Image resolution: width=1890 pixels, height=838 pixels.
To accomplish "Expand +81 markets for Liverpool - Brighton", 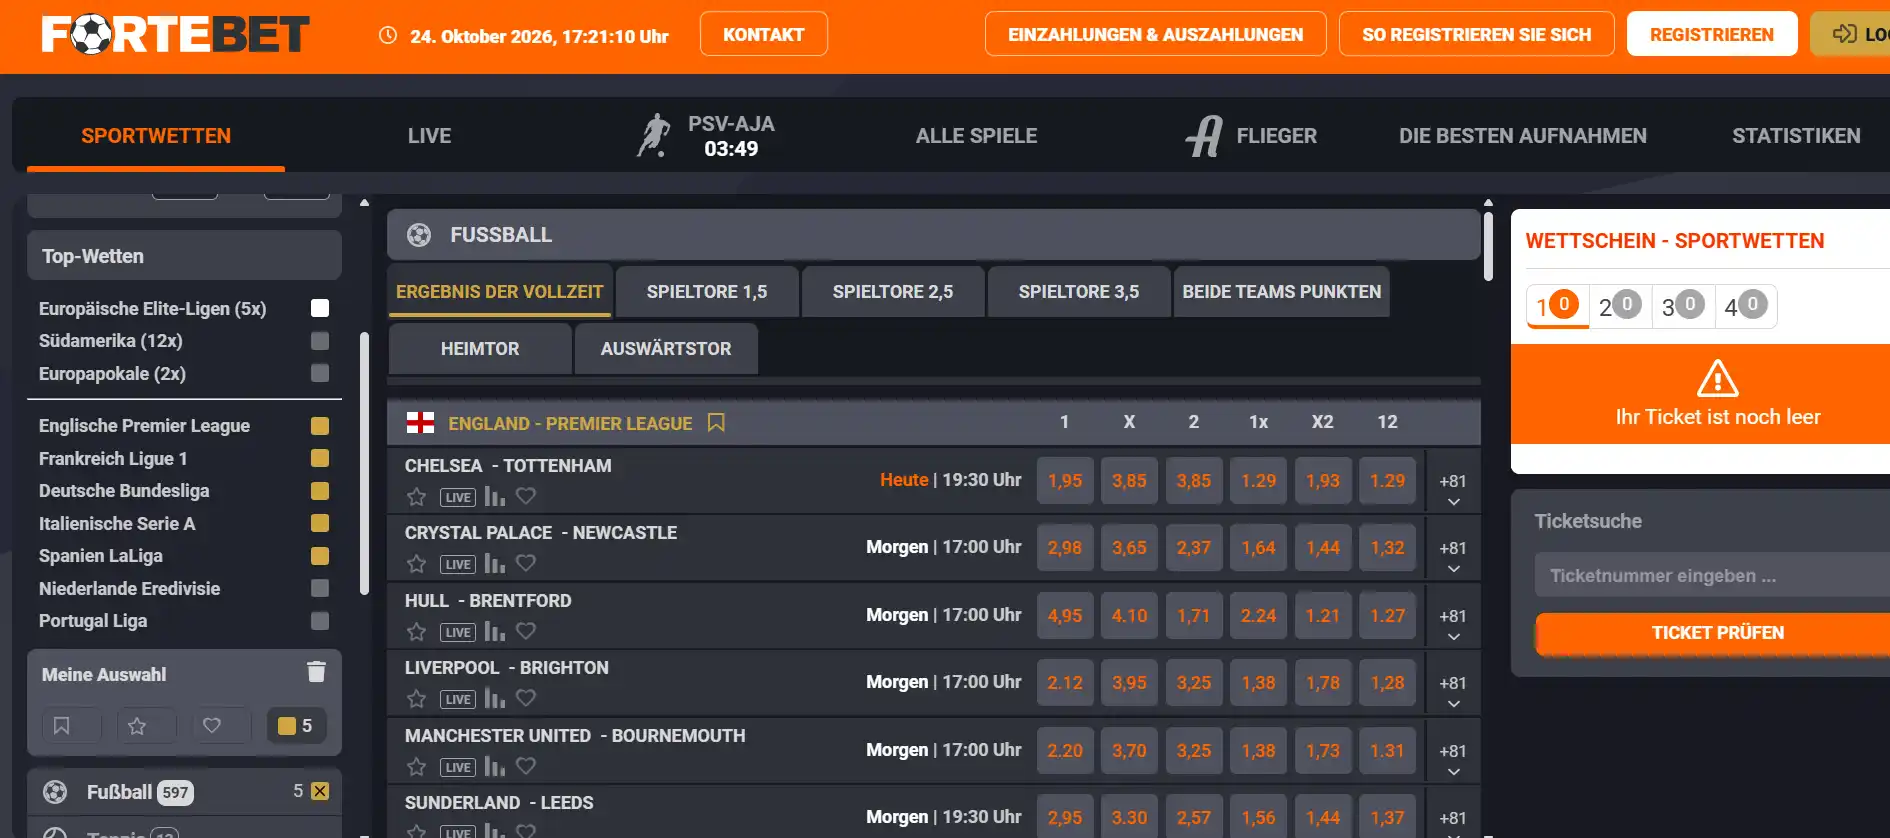I will [x=1453, y=691].
